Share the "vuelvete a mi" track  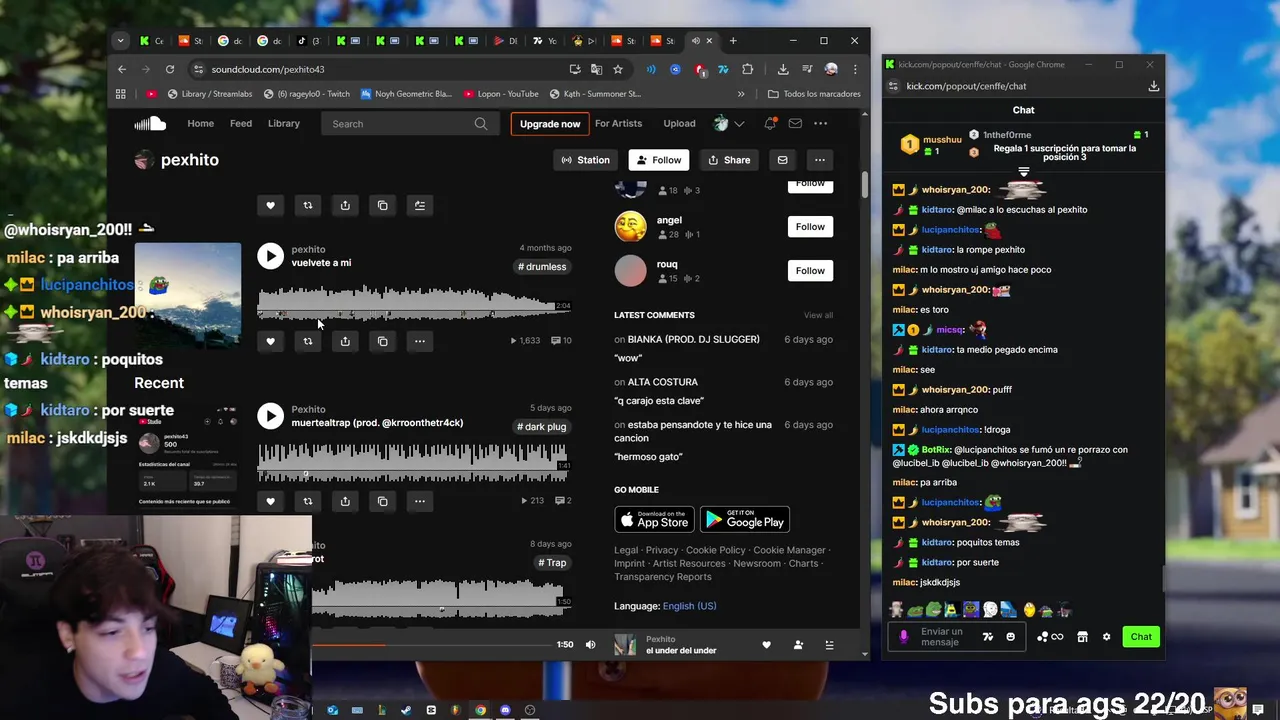tap(345, 341)
